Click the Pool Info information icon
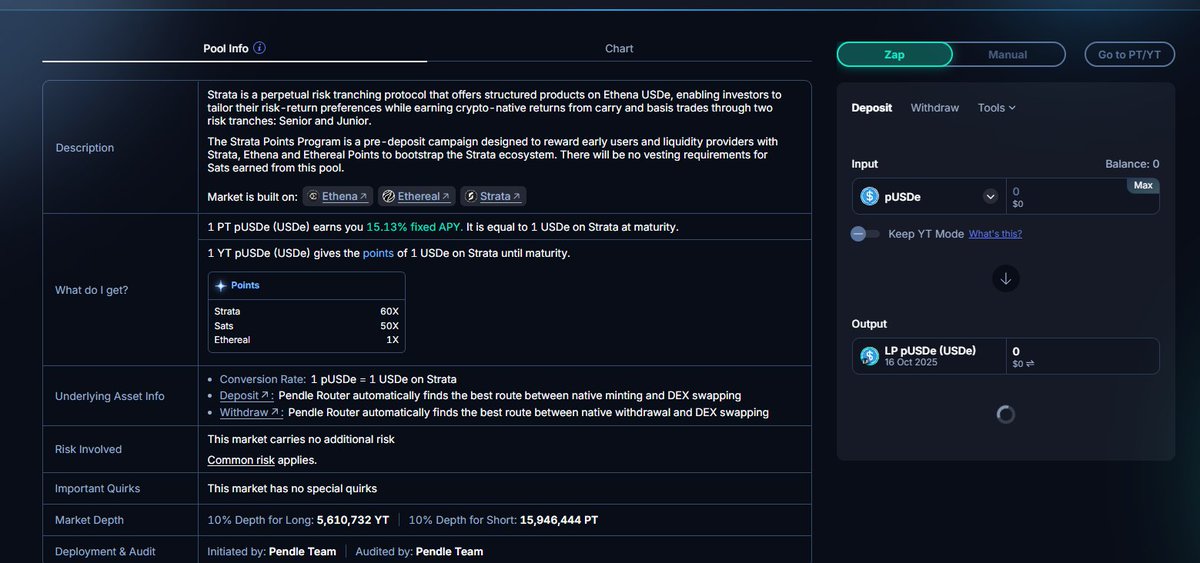The image size is (1200, 563). pyautogui.click(x=260, y=48)
